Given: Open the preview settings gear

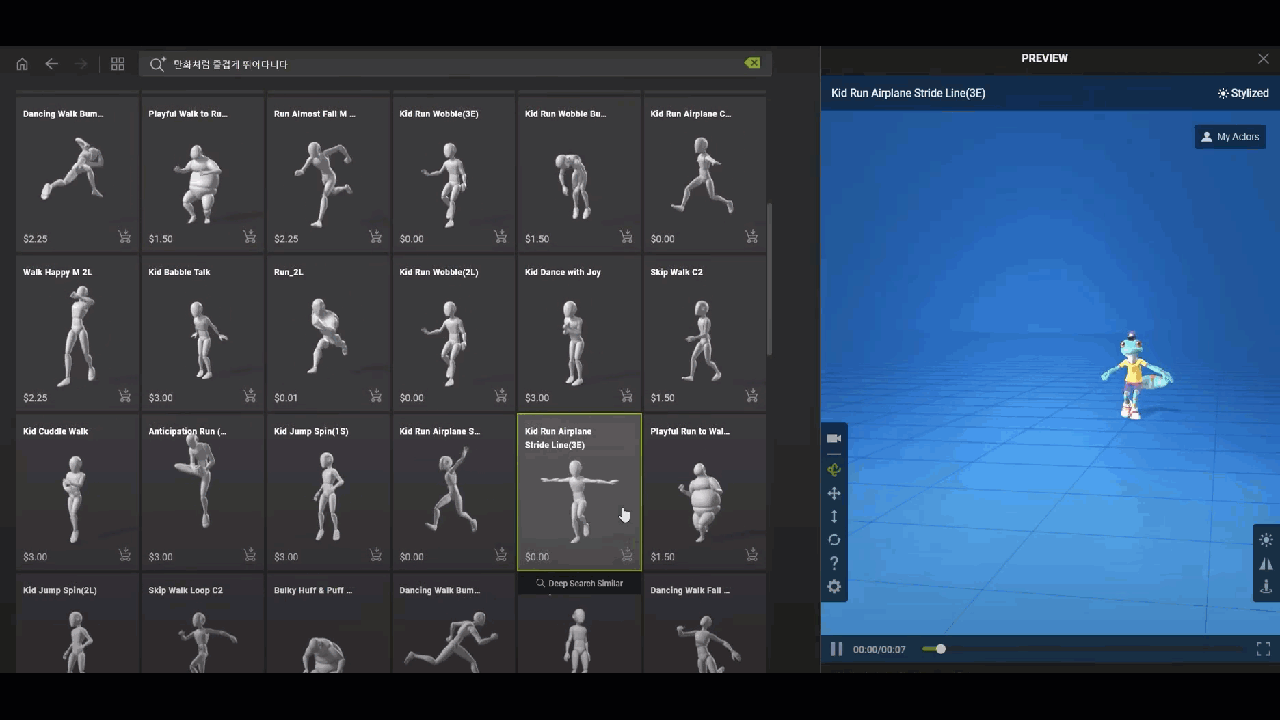Looking at the screenshot, I should [x=834, y=587].
